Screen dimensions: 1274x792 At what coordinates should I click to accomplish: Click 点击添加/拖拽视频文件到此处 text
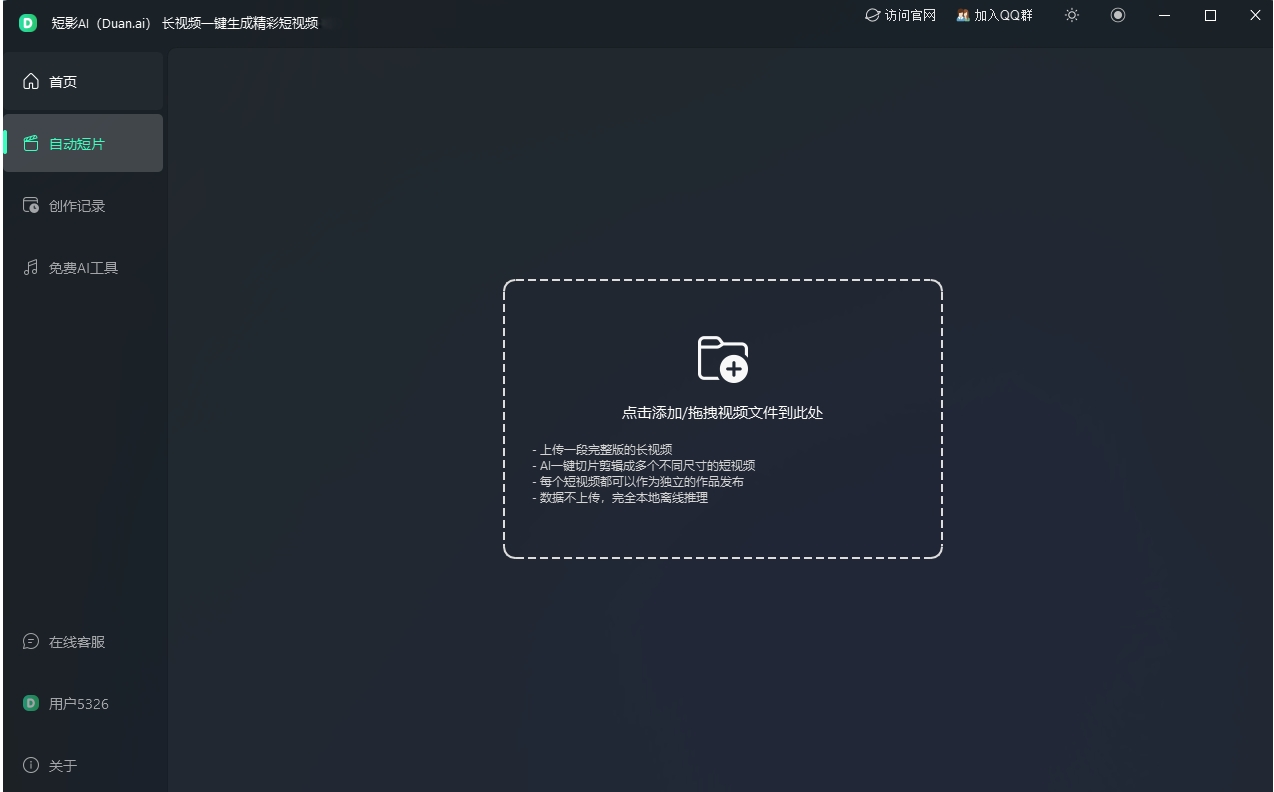(x=722, y=413)
